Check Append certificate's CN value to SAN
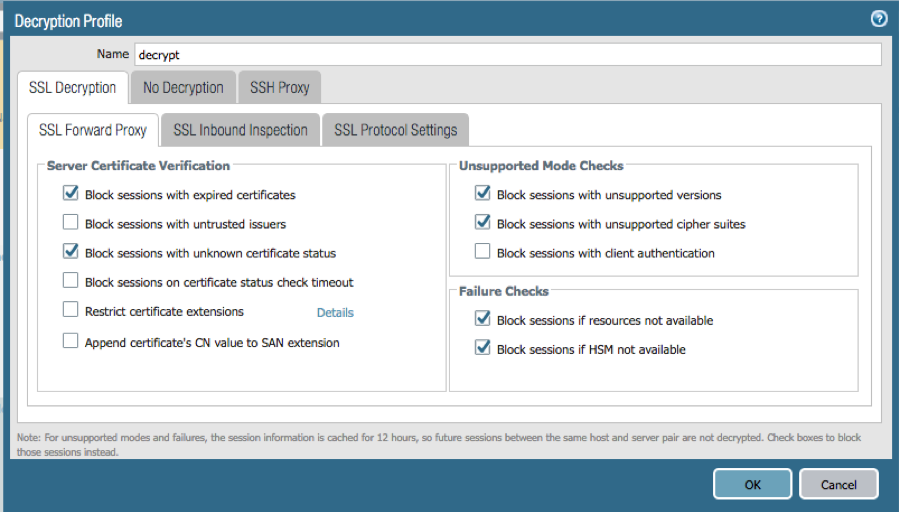The image size is (899, 512). click(x=70, y=341)
